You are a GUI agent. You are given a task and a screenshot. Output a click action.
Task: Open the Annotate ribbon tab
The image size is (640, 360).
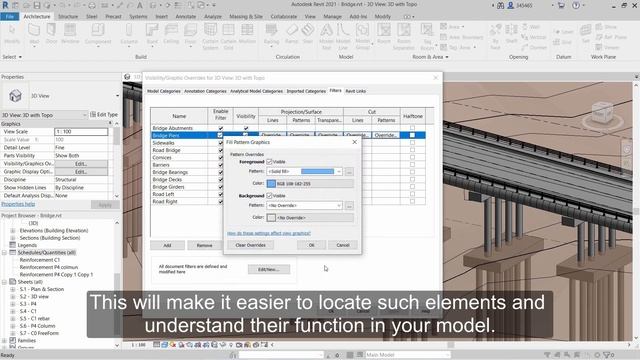point(186,16)
